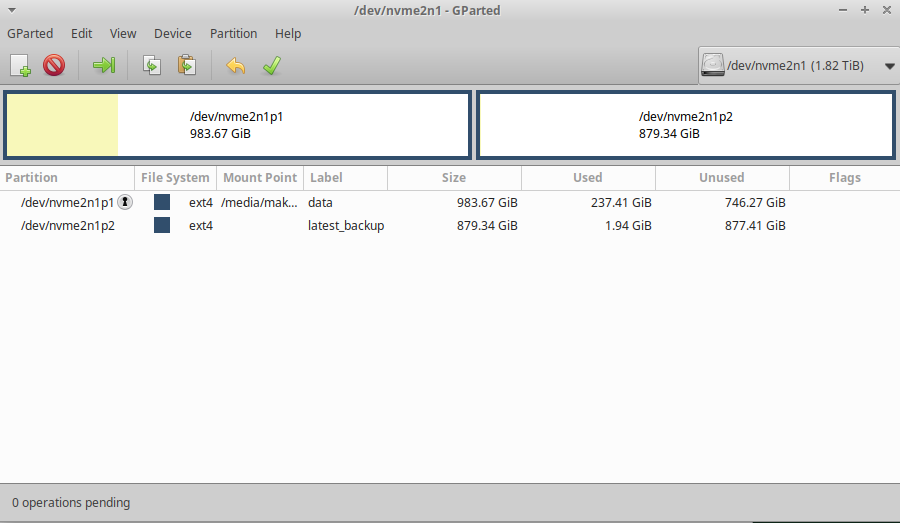Image resolution: width=900 pixels, height=523 pixels.
Task: Open the Device menu
Action: 173,33
